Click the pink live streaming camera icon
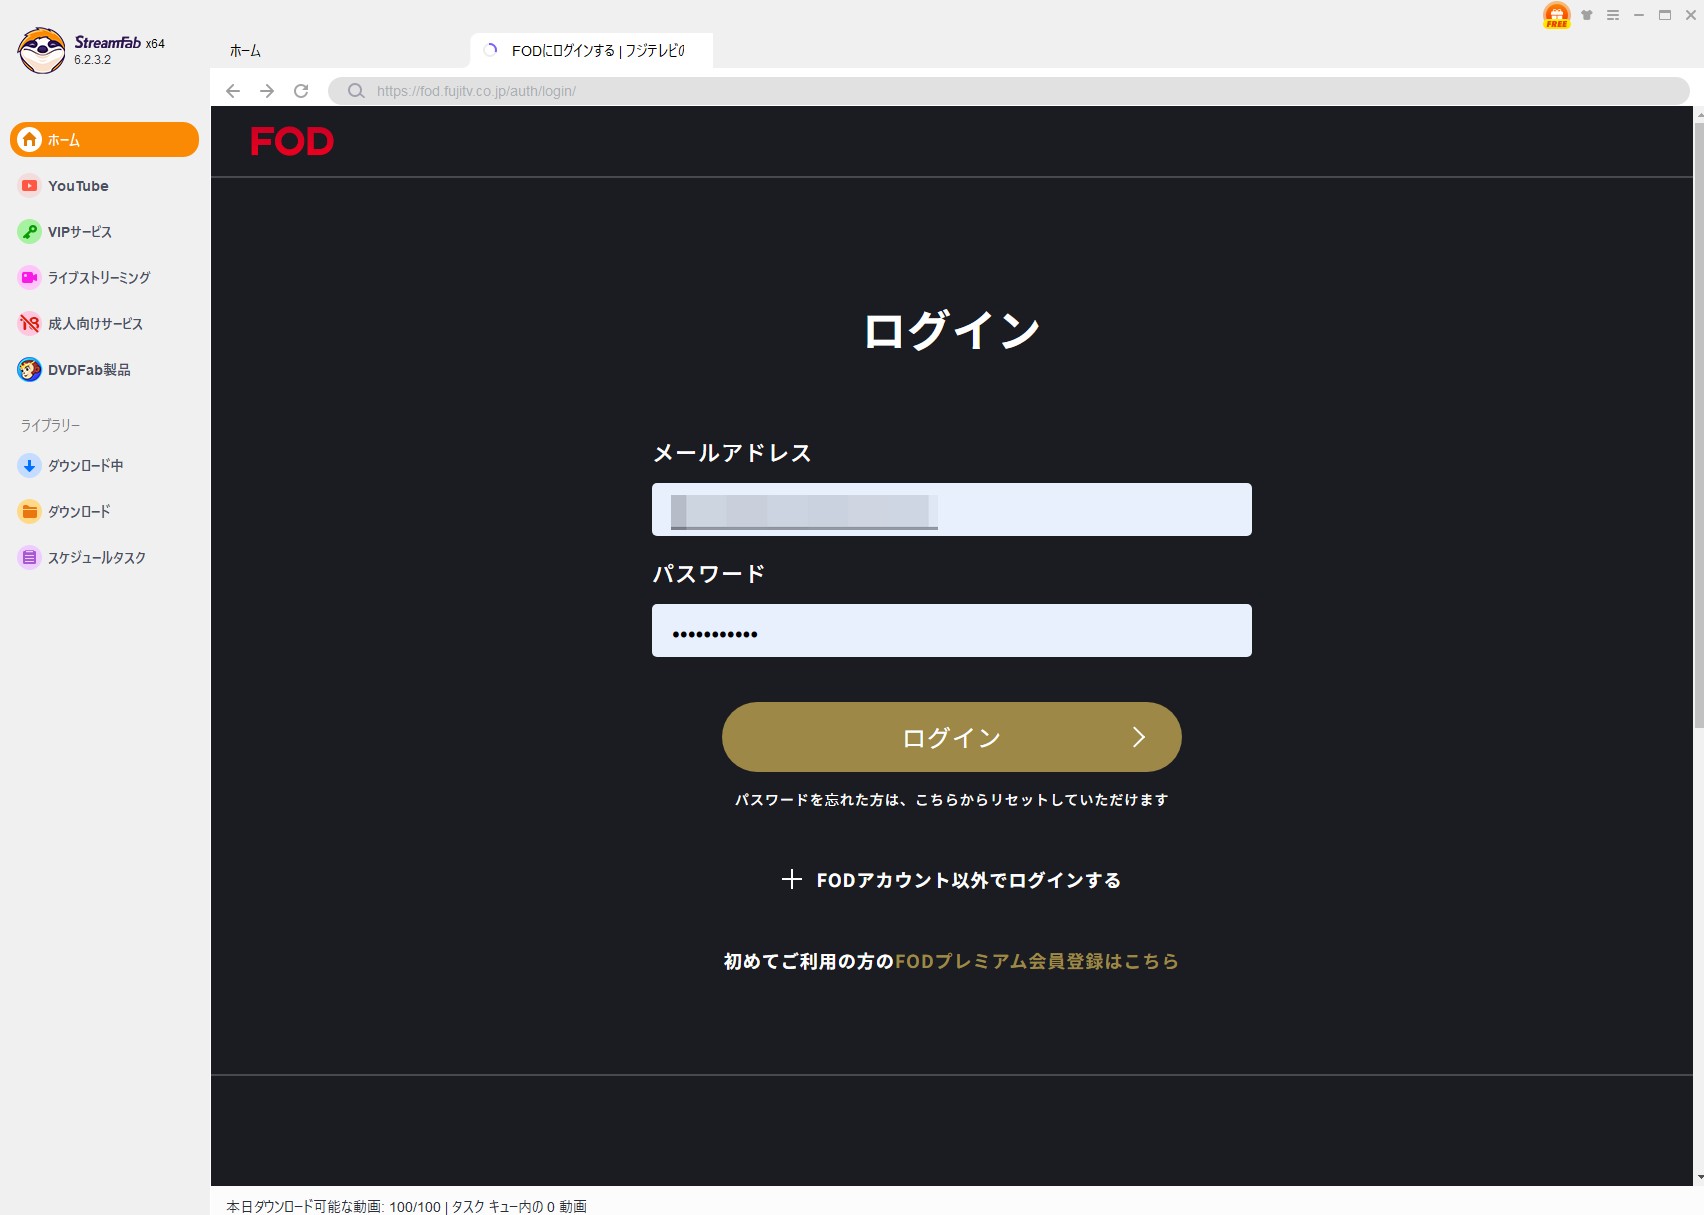The image size is (1704, 1215). tap(30, 278)
